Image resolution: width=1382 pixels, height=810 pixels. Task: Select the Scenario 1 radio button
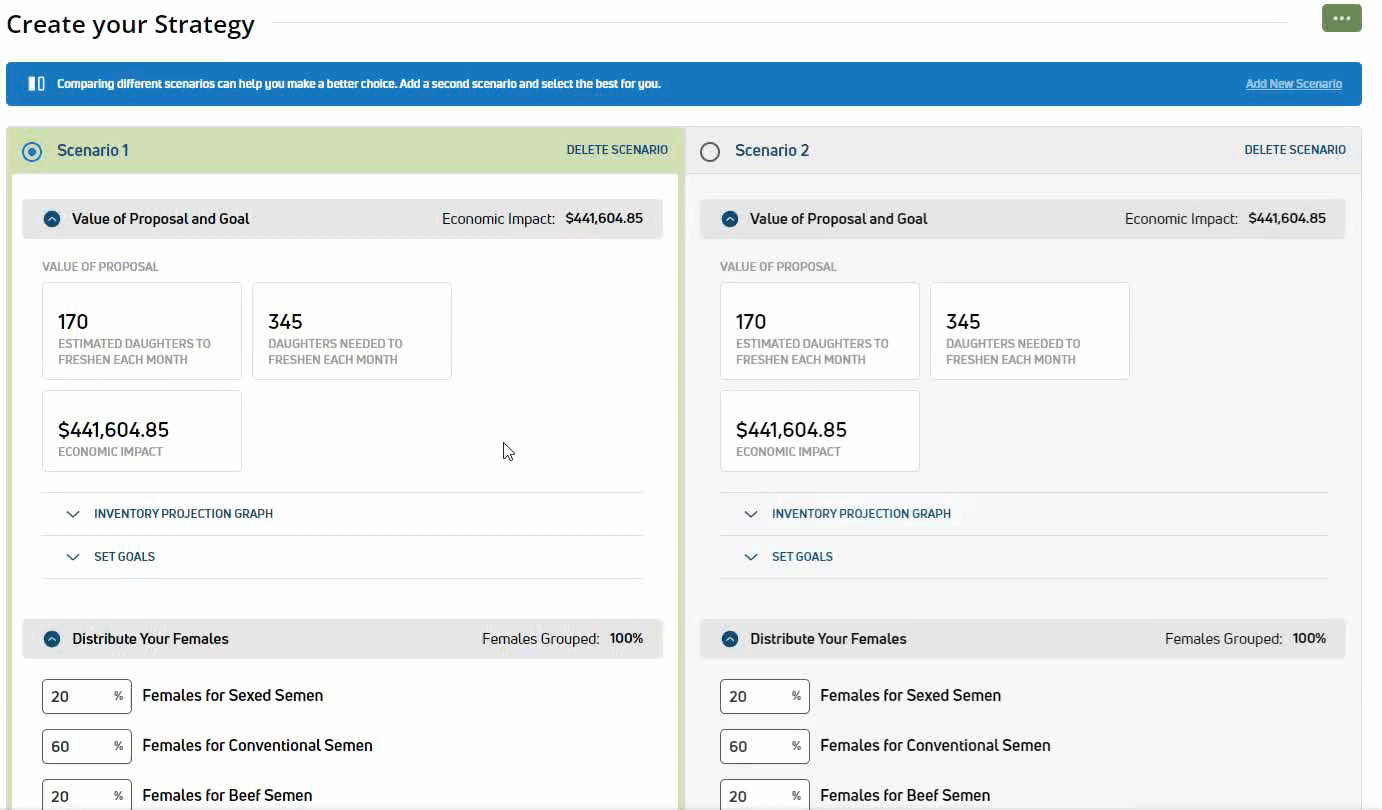point(32,151)
